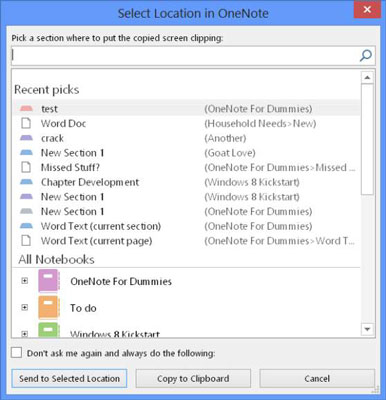Click the purple OneNote For Dummies notebook icon
The height and width of the screenshot is (400, 386).
coord(49,281)
